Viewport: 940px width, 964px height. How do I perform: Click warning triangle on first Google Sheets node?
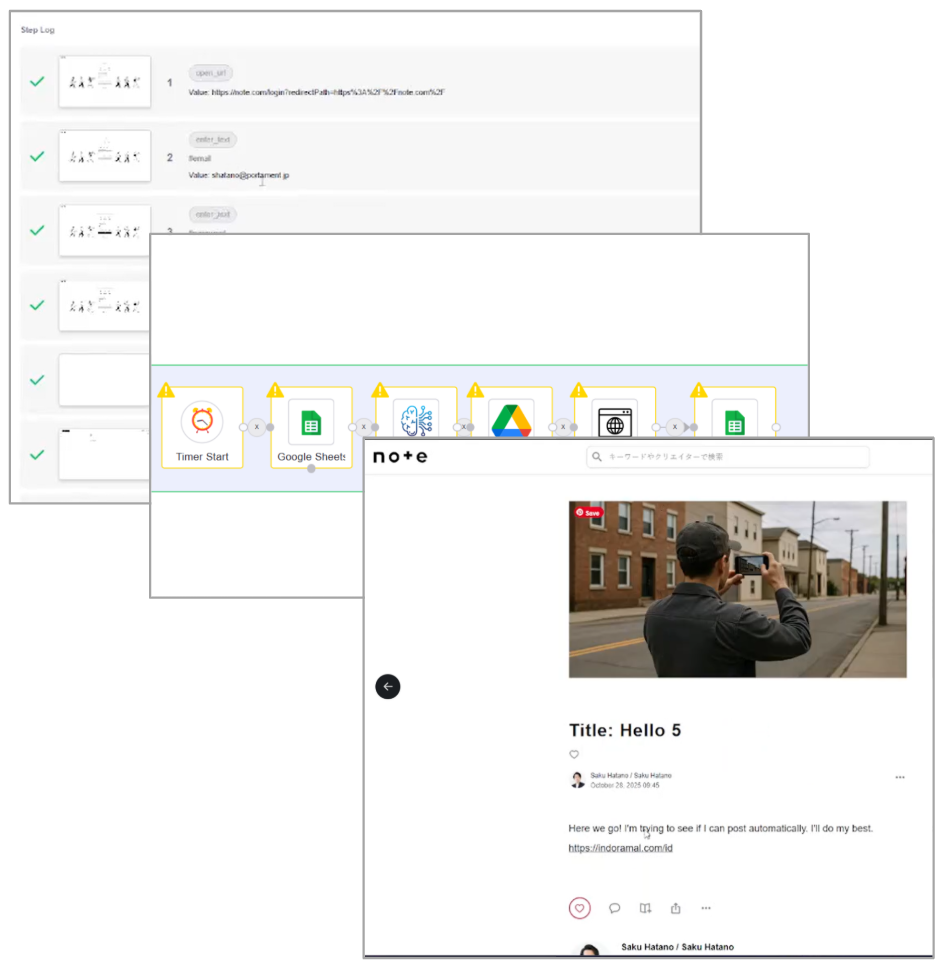click(275, 390)
